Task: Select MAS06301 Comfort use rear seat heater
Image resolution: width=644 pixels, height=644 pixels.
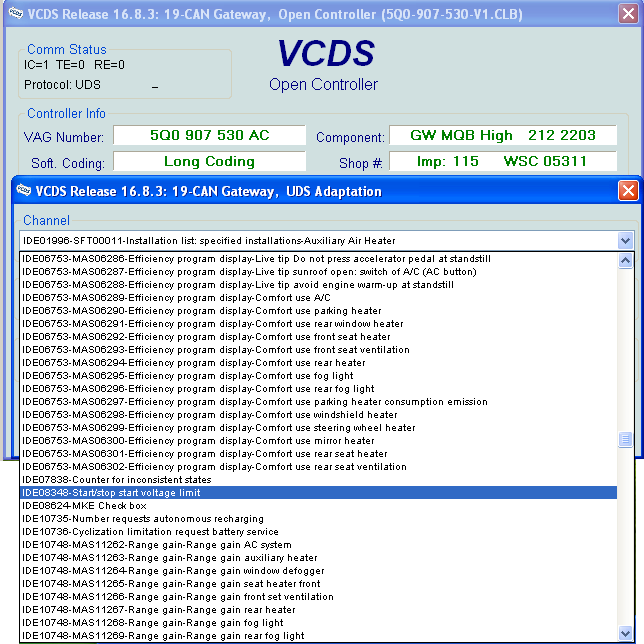Action: (x=318, y=454)
